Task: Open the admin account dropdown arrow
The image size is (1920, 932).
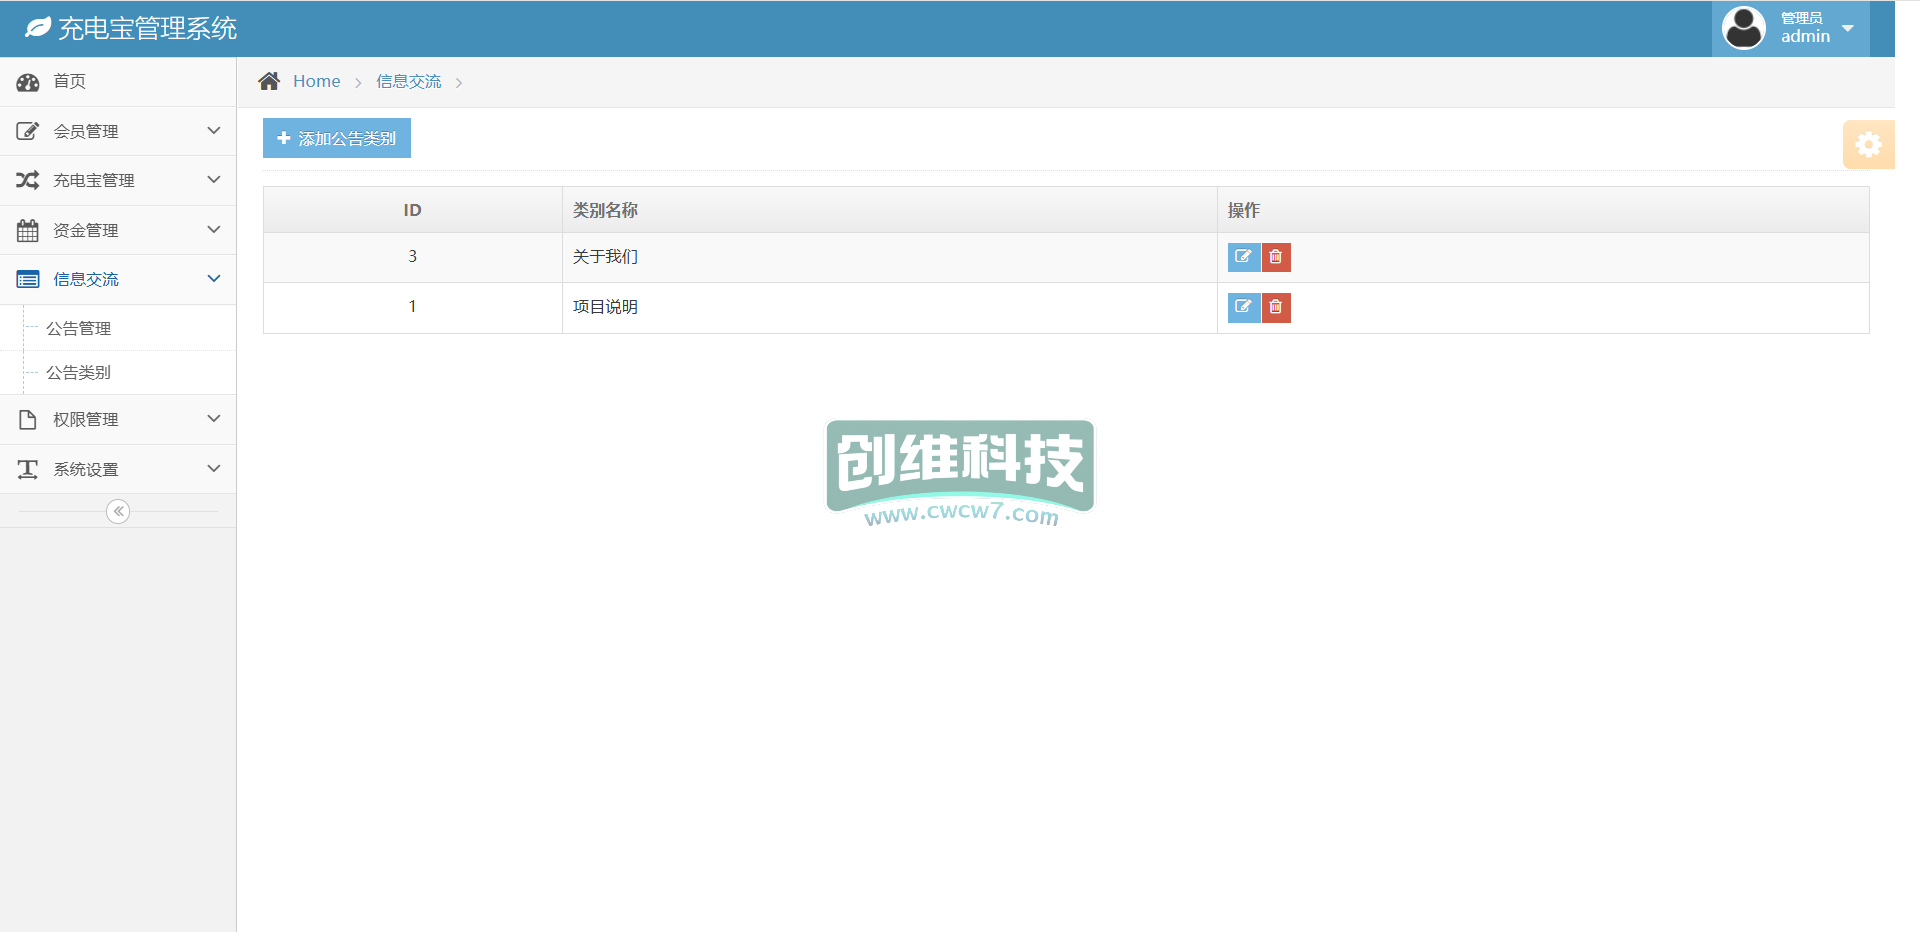Action: pyautogui.click(x=1848, y=28)
